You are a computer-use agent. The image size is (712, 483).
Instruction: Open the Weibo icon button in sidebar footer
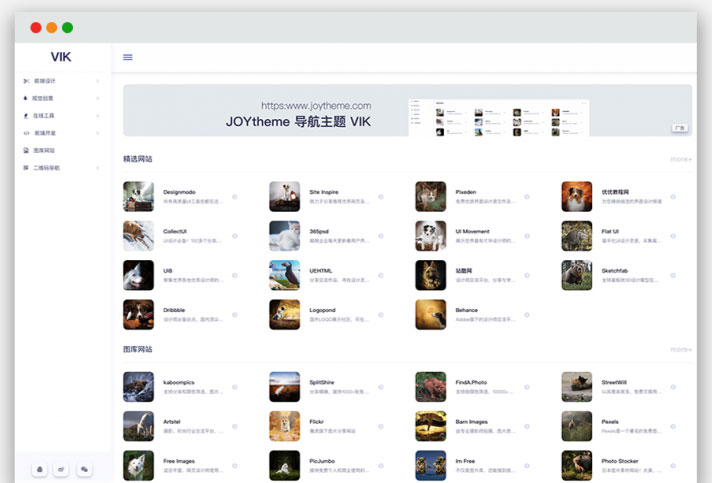click(62, 468)
